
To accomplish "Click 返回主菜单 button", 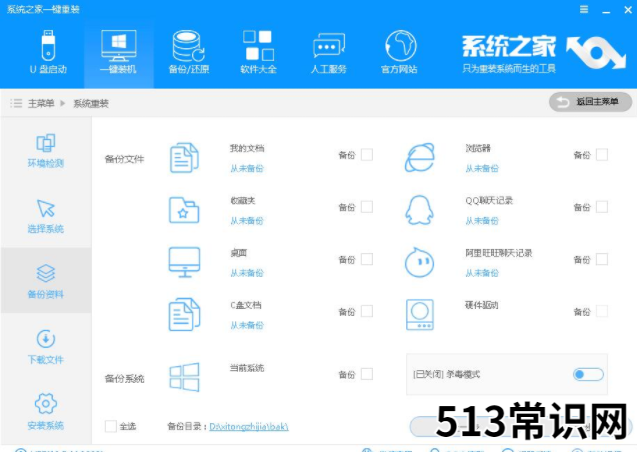I will [590, 102].
